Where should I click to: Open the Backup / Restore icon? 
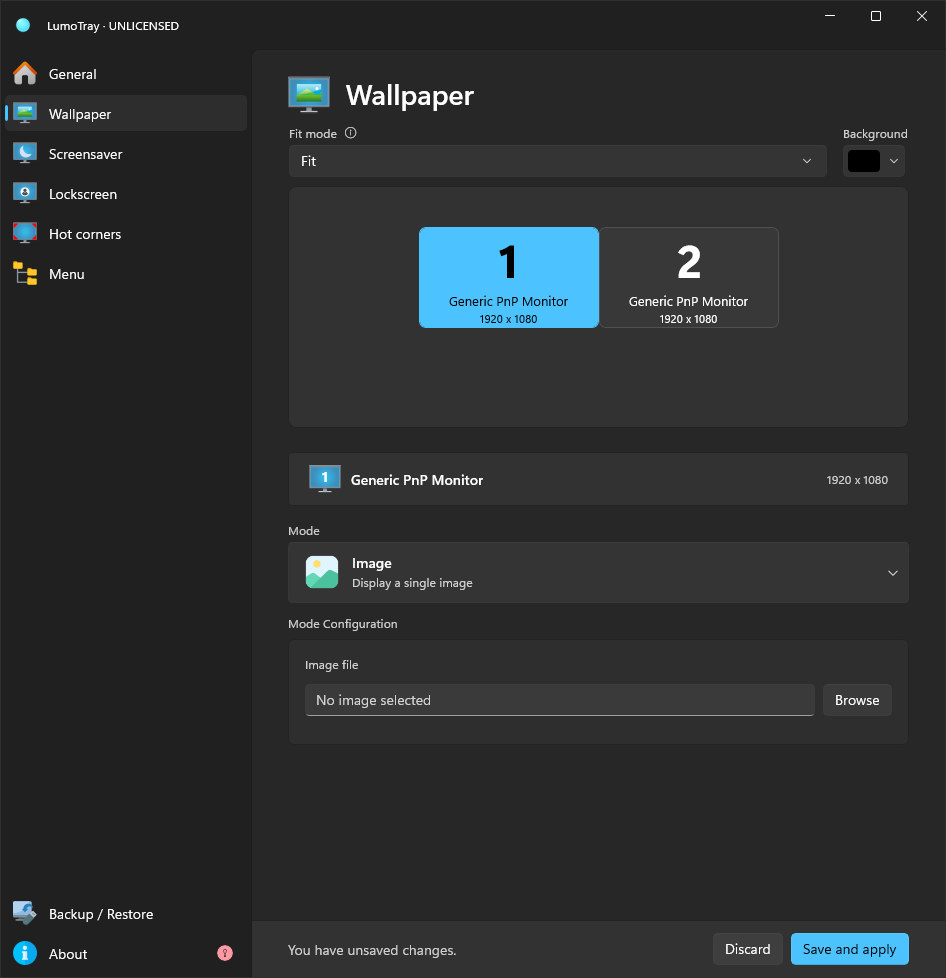click(x=25, y=913)
